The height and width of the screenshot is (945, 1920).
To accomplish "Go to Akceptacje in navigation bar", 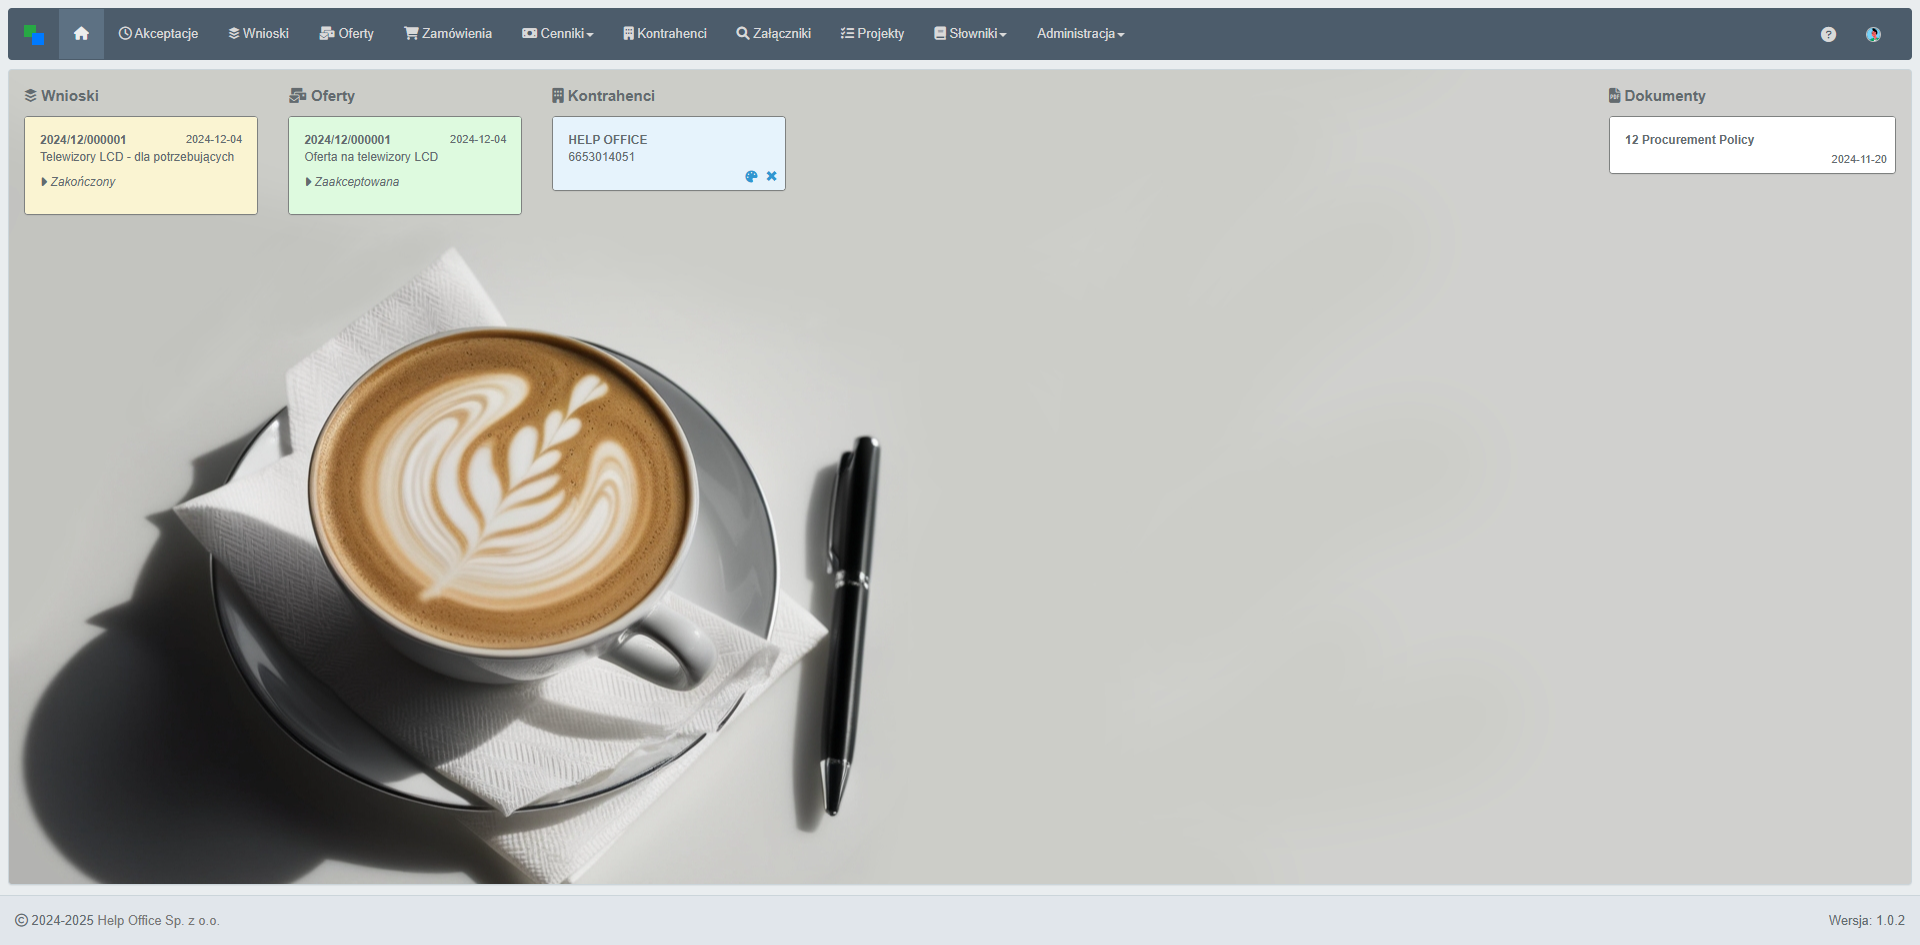I will pyautogui.click(x=158, y=34).
